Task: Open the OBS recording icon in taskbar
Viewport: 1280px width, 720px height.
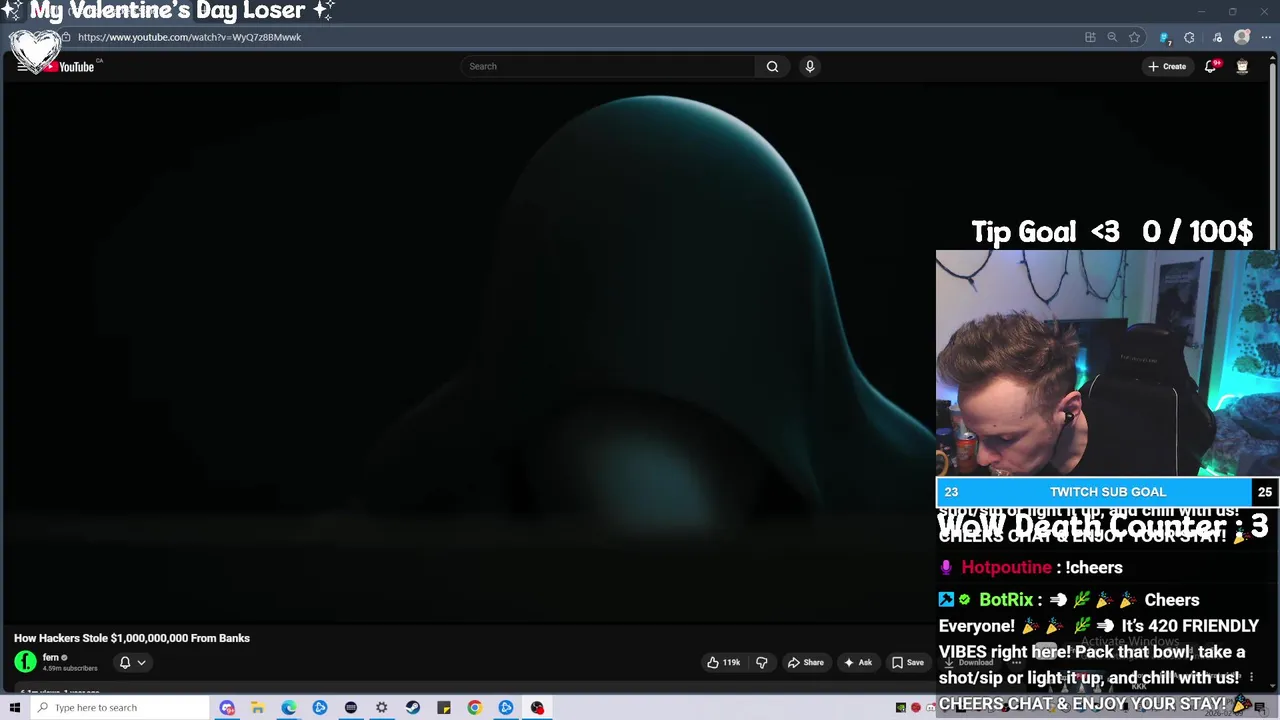Action: pos(536,707)
